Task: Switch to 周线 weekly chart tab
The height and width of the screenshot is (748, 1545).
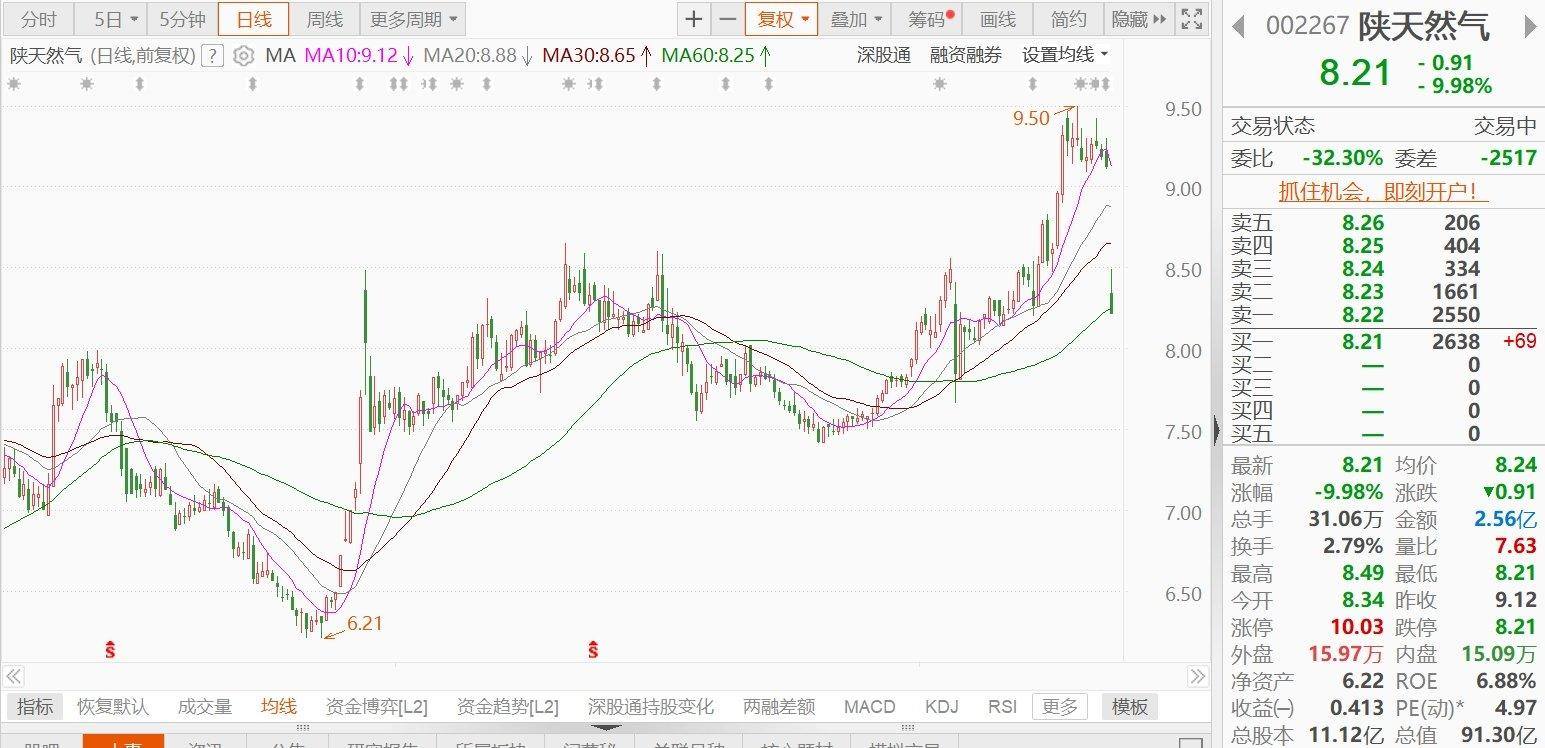Action: 324,19
